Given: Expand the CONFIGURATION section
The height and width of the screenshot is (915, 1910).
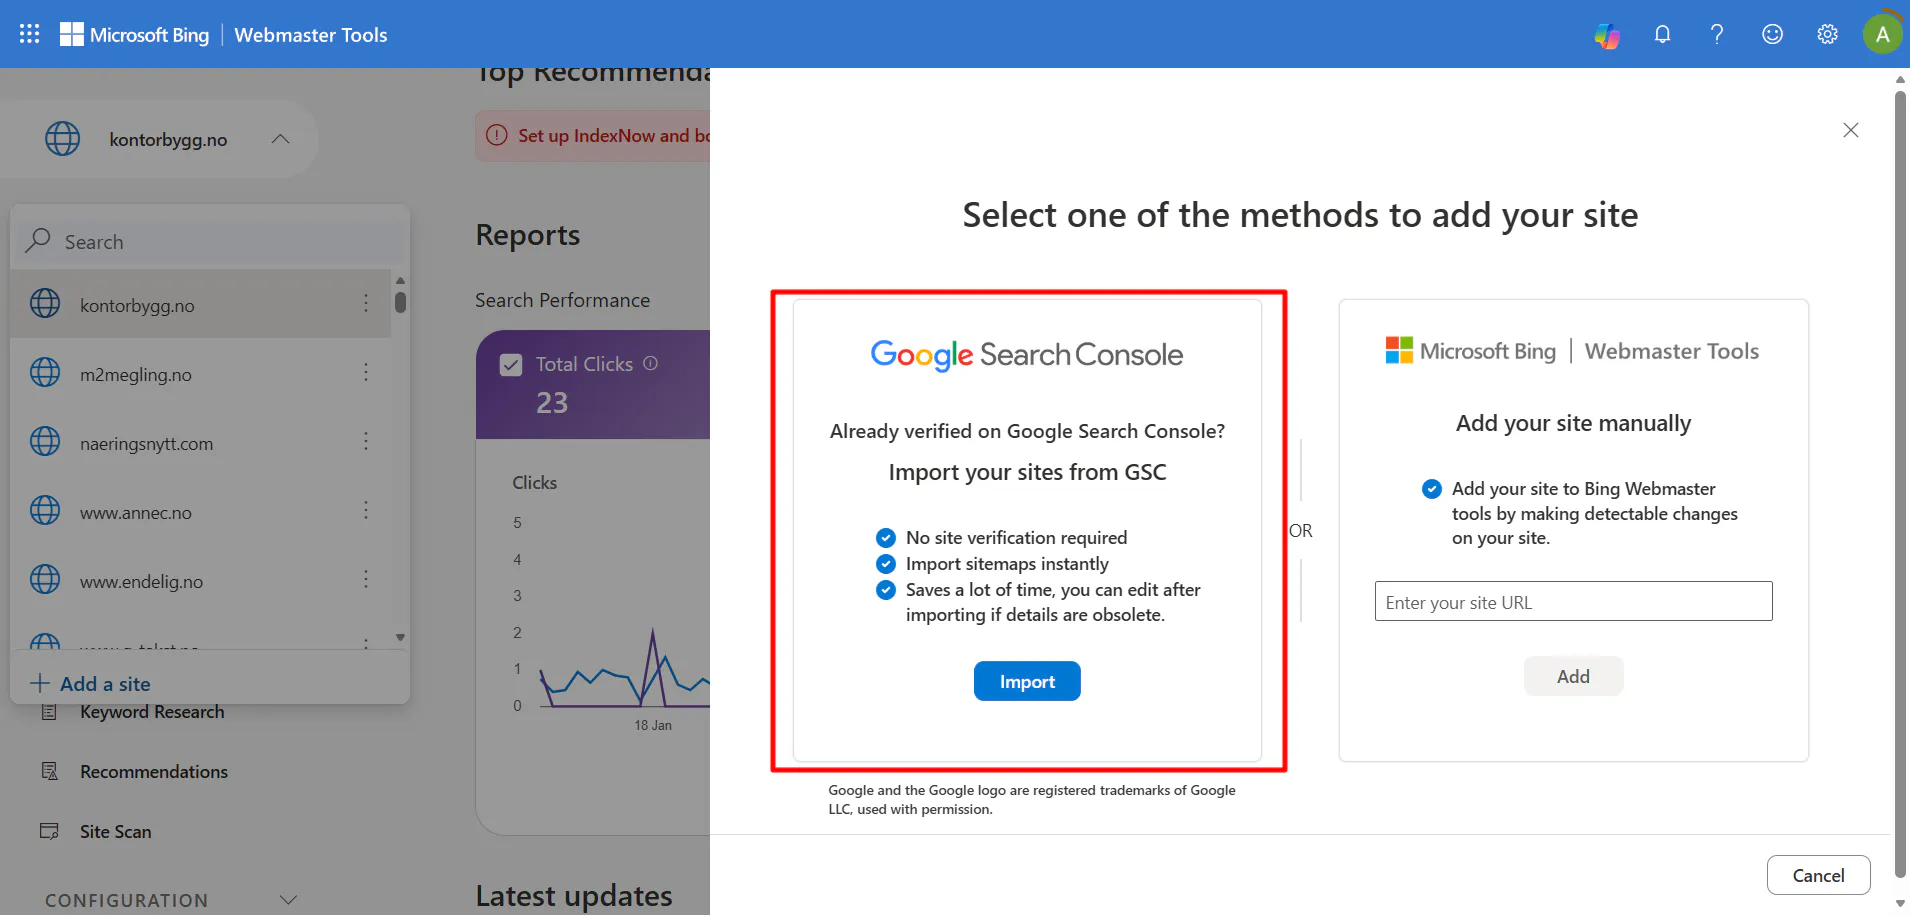Looking at the screenshot, I should 287,898.
